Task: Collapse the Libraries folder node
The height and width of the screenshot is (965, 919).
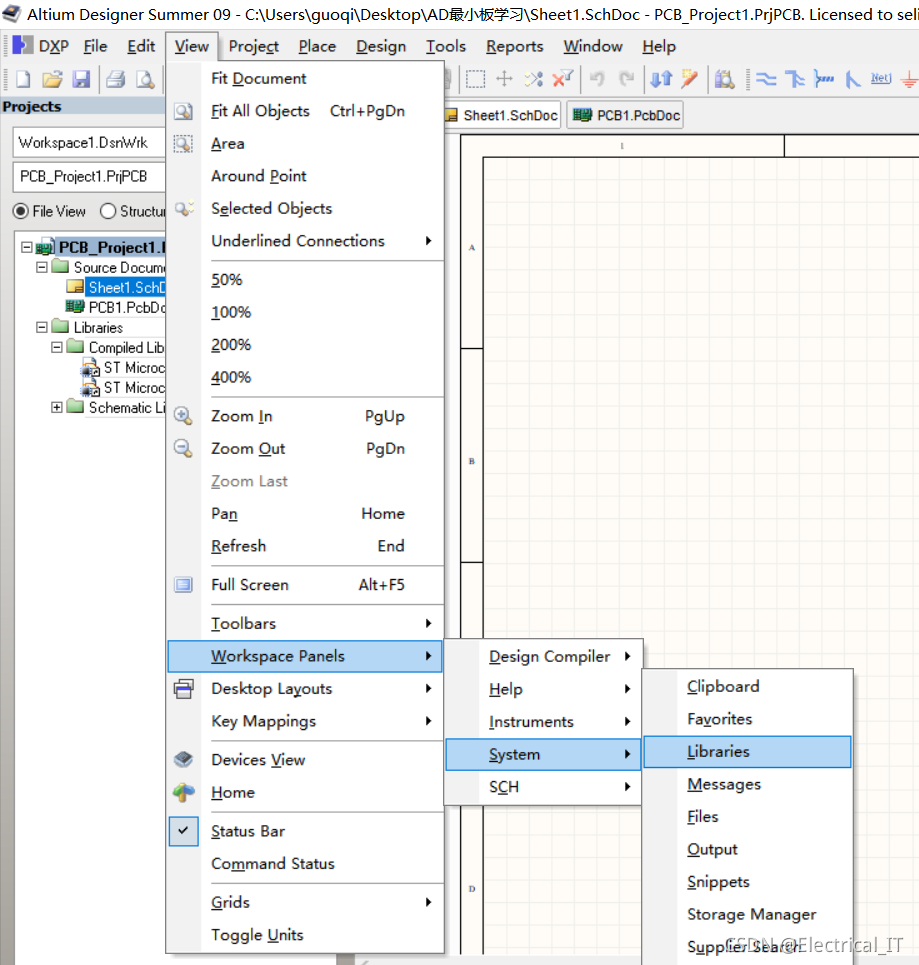Action: 42,327
